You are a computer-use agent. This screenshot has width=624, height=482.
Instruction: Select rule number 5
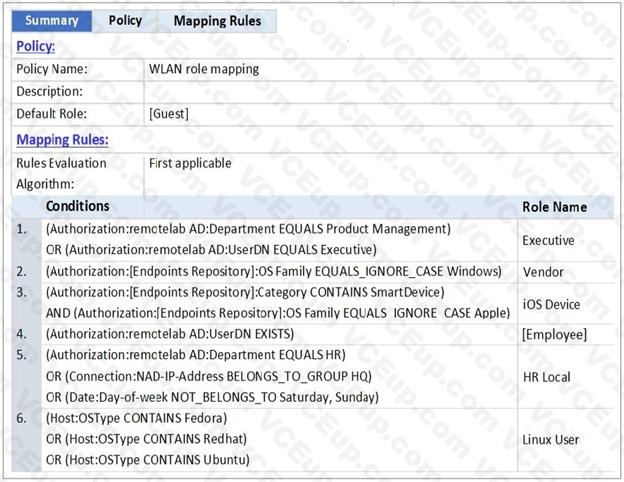tap(22, 355)
